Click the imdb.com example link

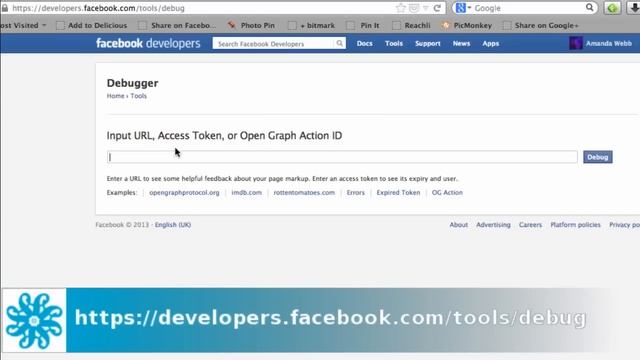coord(247,193)
